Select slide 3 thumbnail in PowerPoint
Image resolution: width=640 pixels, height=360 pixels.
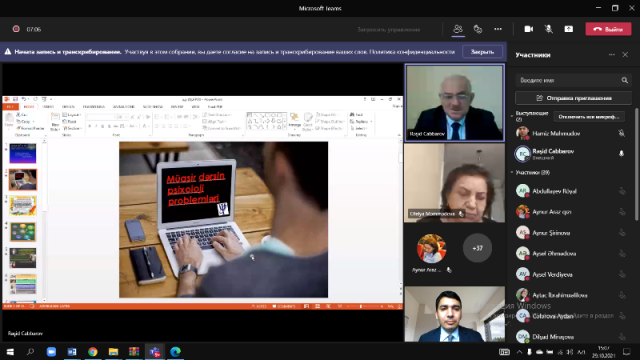tap(23, 206)
